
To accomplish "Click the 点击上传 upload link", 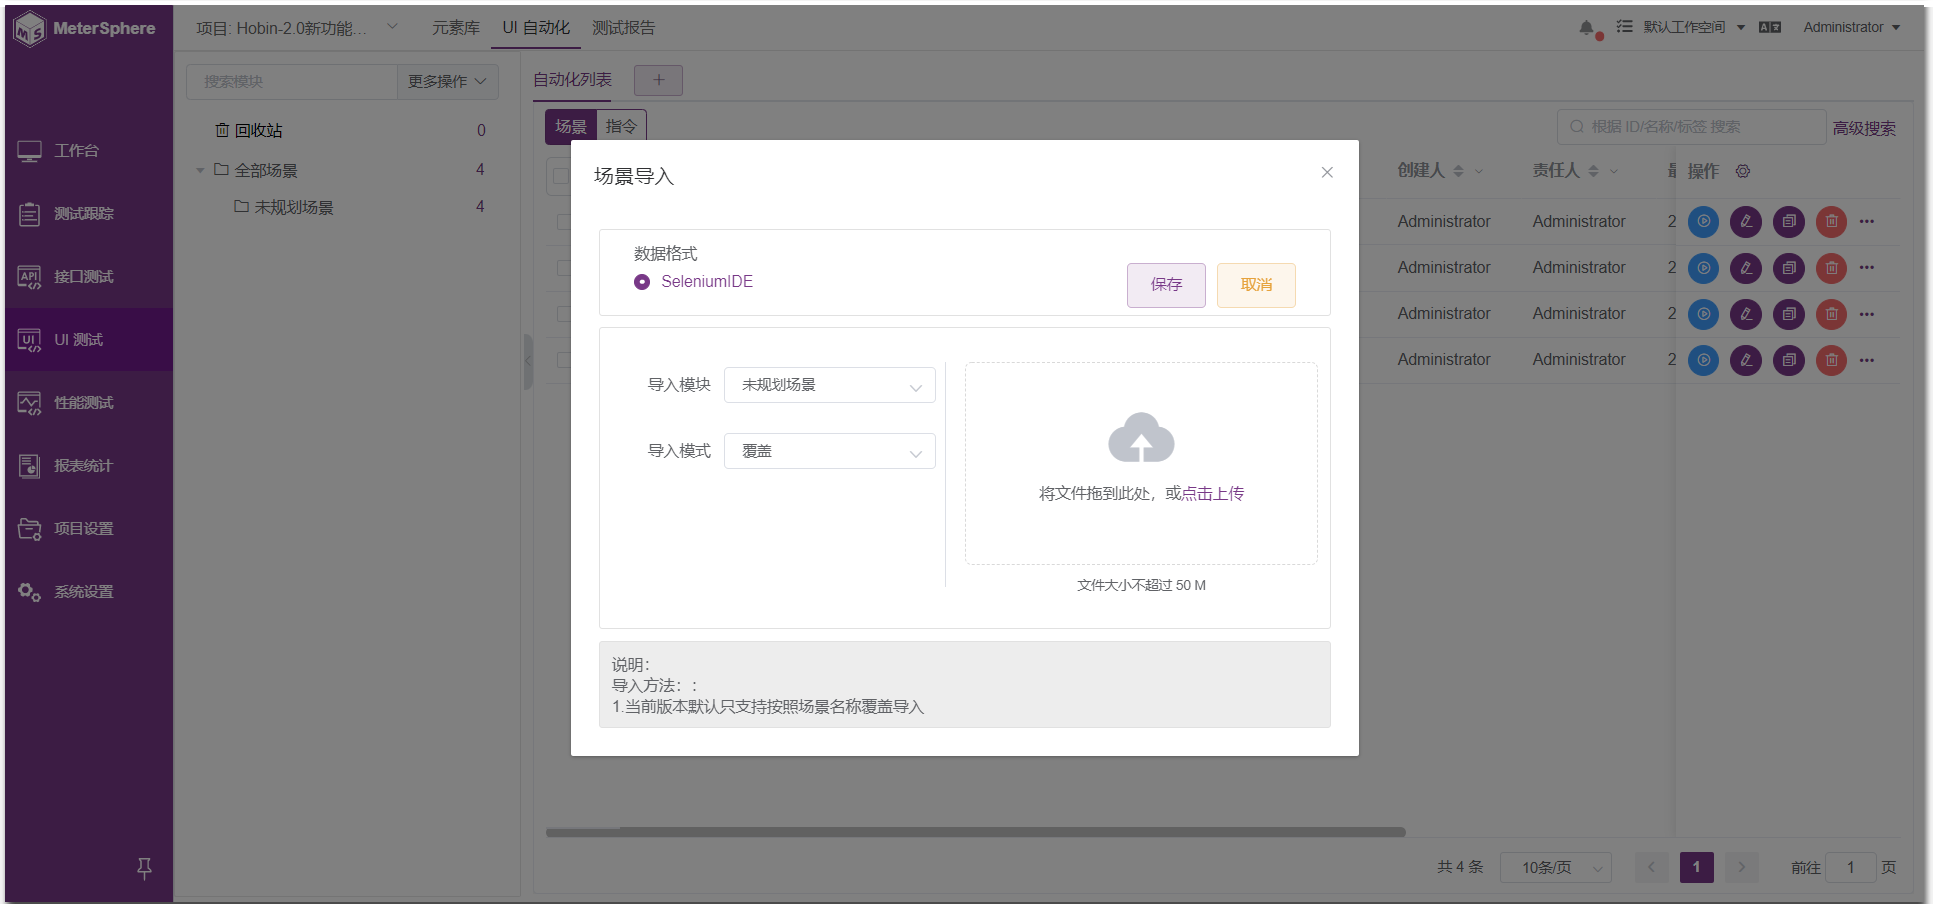I will coord(1213,494).
